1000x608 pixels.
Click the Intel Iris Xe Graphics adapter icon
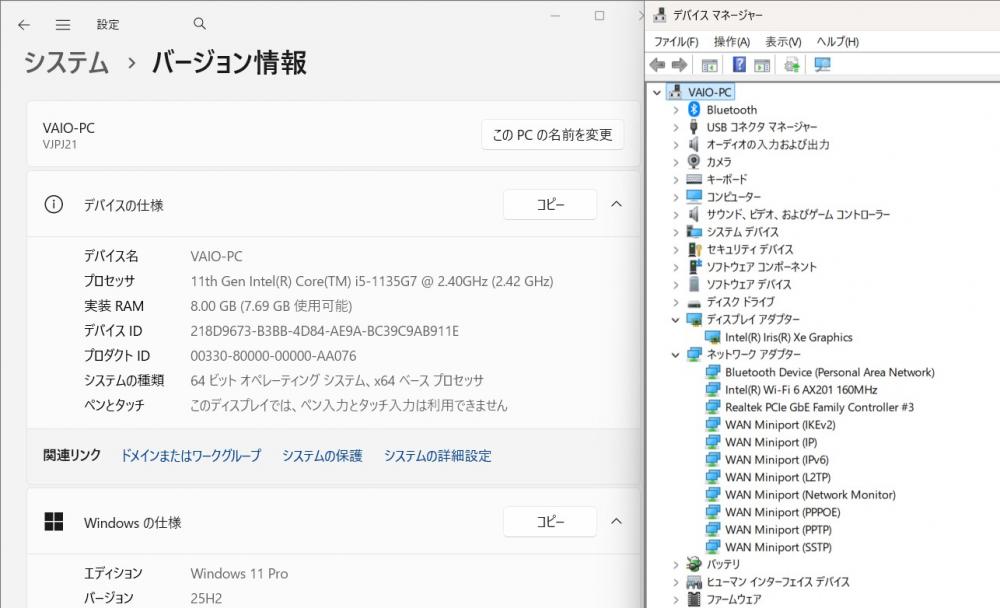712,337
